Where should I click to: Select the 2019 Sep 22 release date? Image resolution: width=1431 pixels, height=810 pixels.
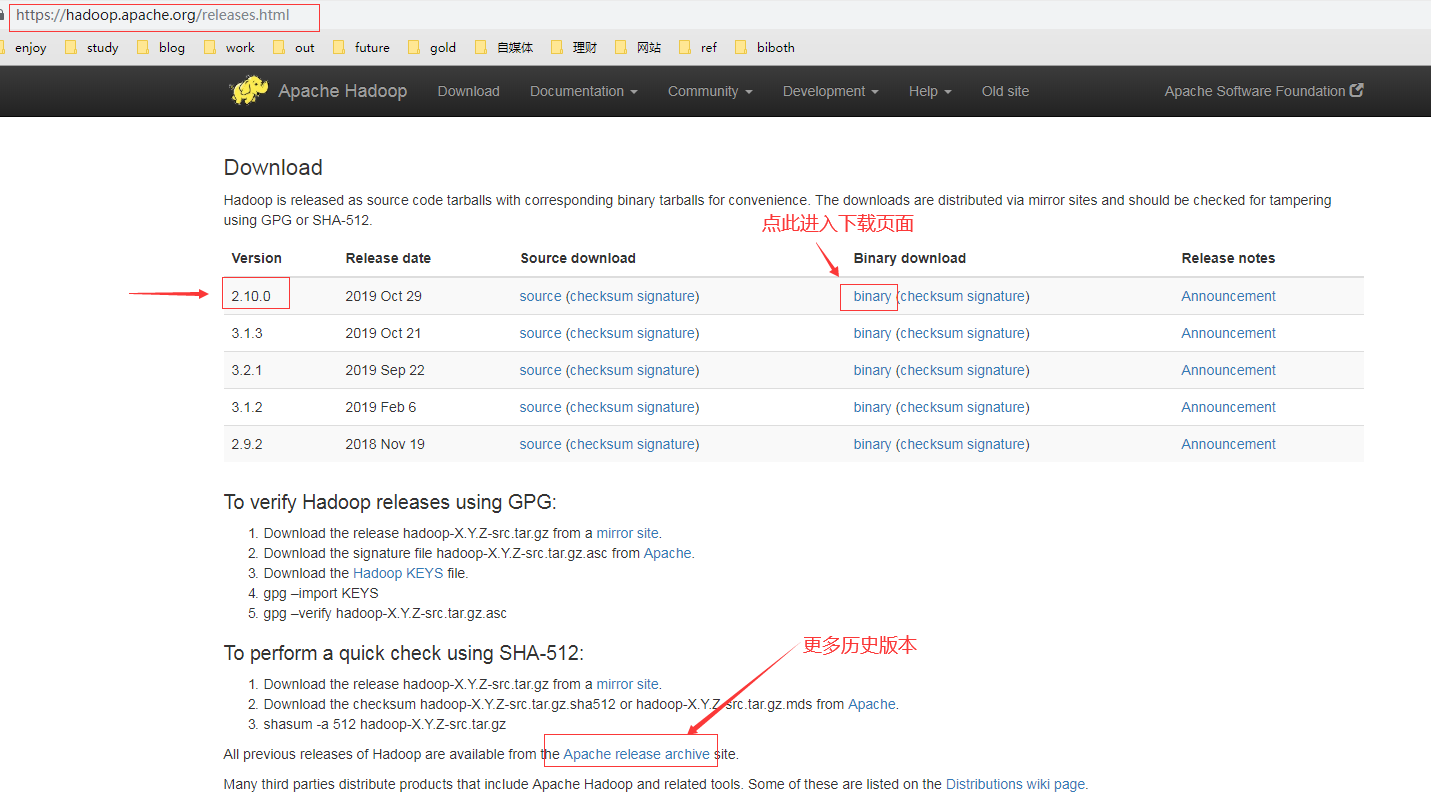[x=385, y=370]
